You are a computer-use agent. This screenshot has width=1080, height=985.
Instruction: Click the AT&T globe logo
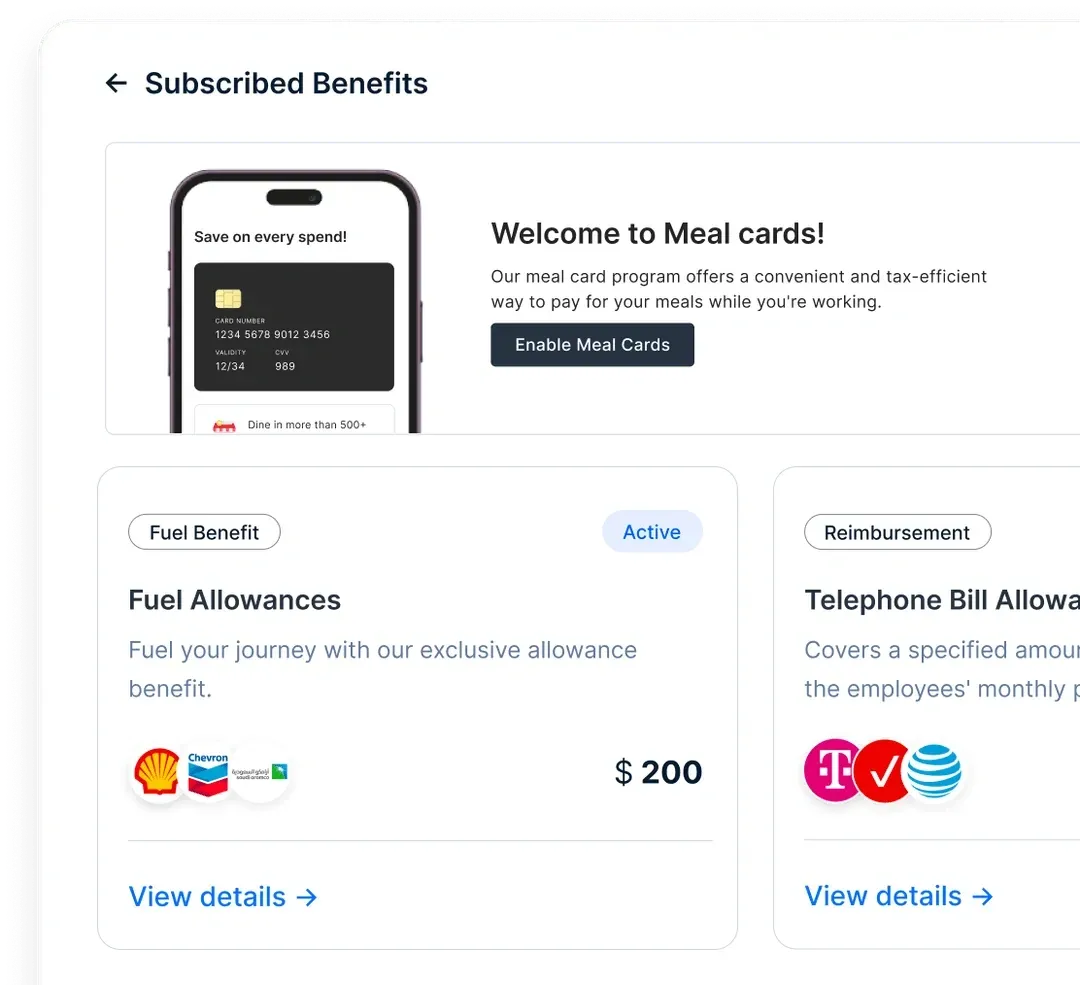[x=935, y=771]
